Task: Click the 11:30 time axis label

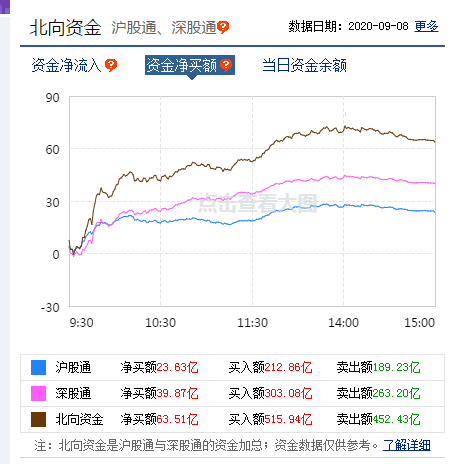Action: (252, 323)
